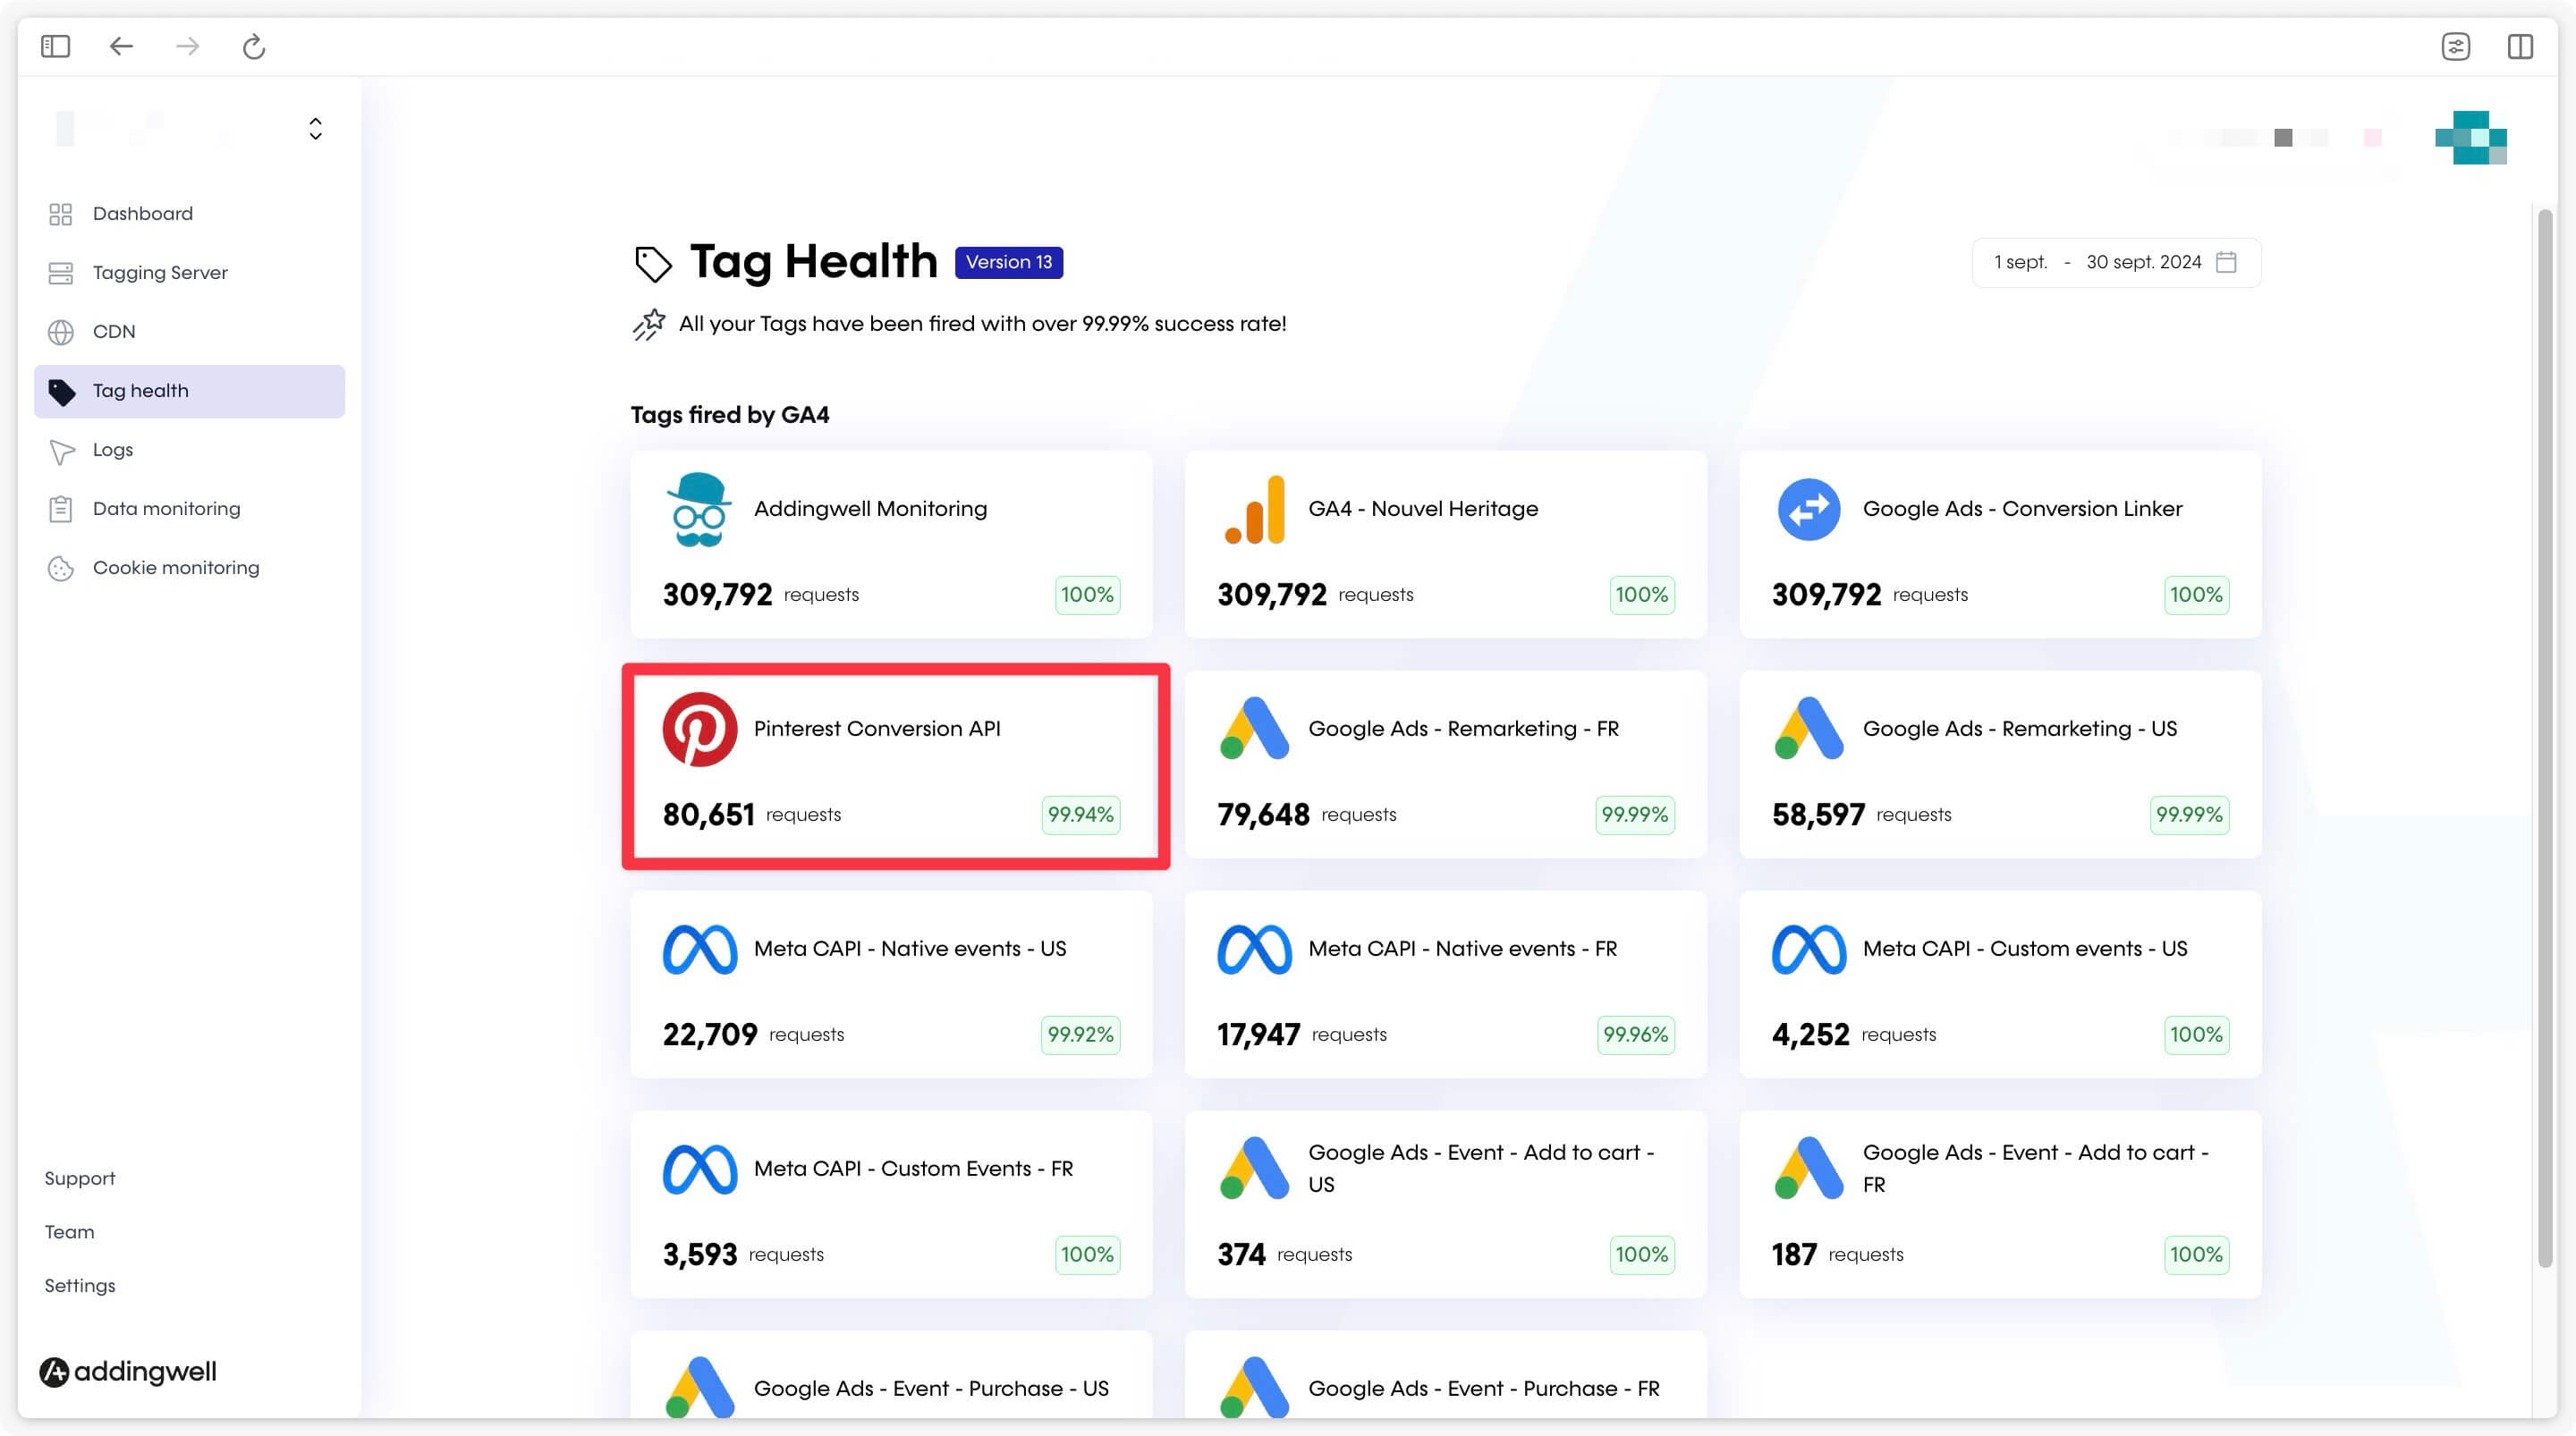Open Logs in the sidebar
Viewport: 2576px width, 1436px height.
click(189, 450)
